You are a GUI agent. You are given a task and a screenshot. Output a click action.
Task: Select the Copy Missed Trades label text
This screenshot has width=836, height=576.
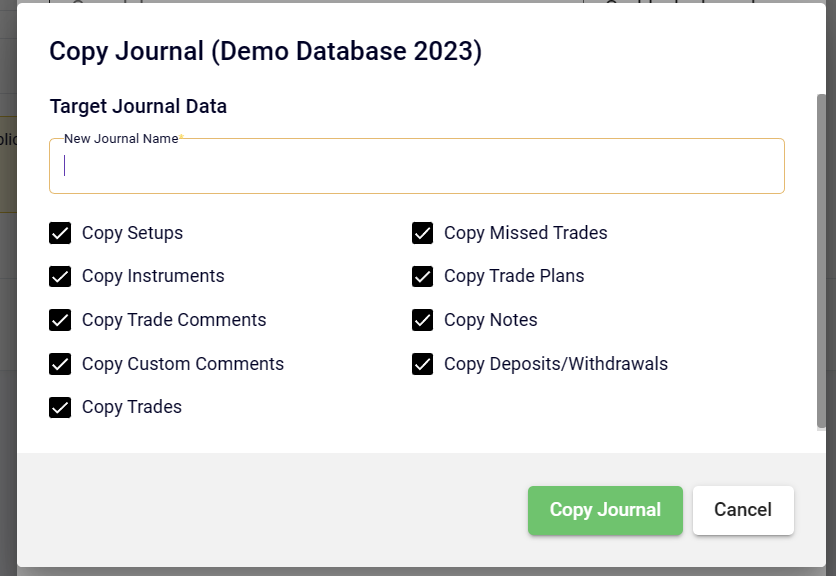(526, 233)
